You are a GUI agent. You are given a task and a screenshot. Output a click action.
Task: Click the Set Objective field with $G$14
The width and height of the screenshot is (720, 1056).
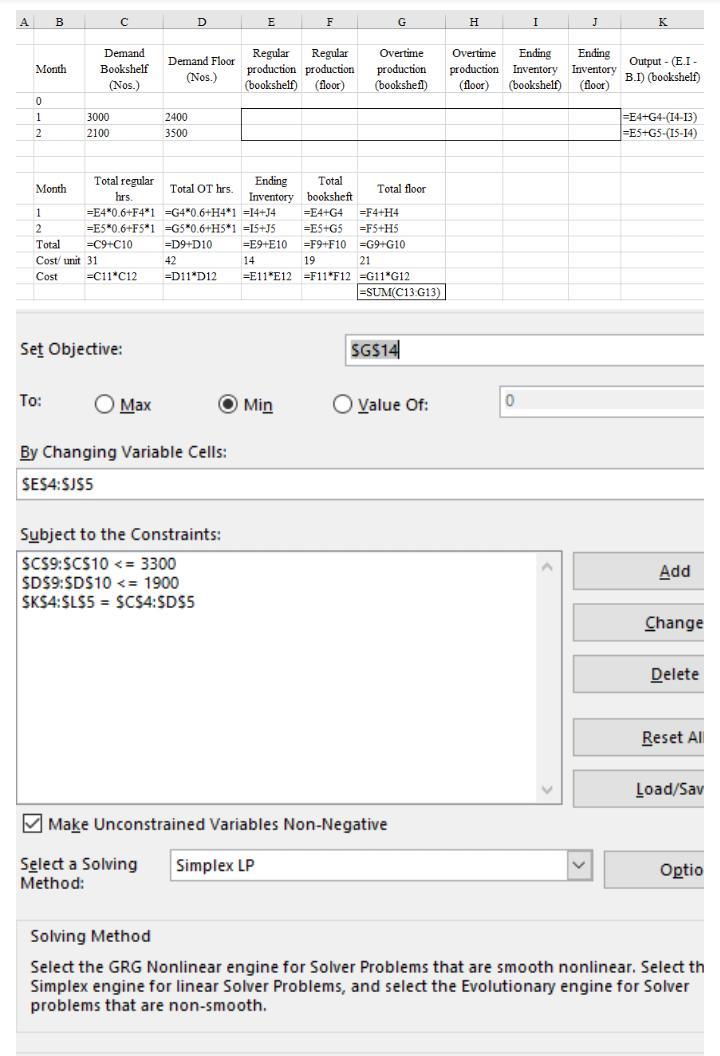click(524, 350)
